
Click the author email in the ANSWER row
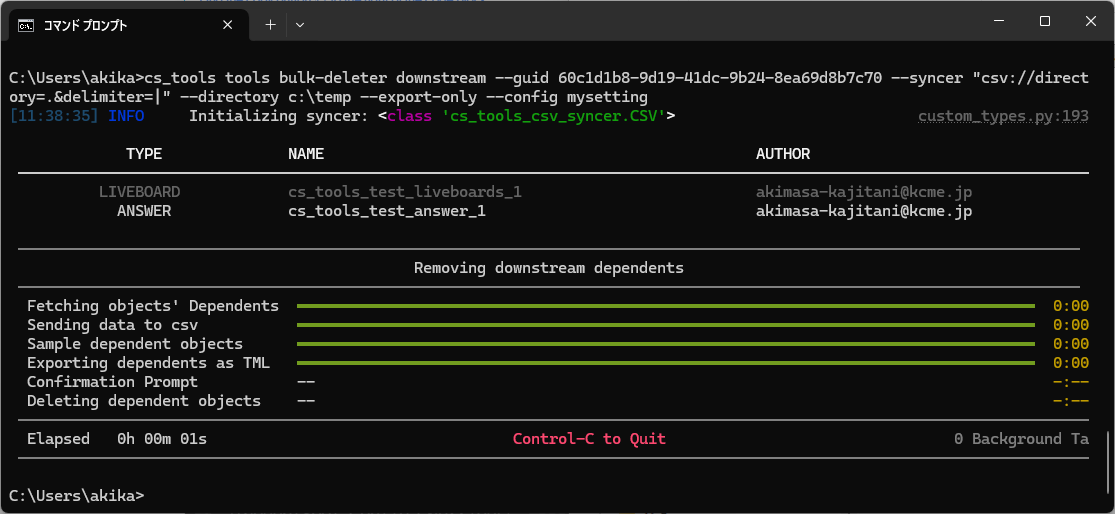863,211
